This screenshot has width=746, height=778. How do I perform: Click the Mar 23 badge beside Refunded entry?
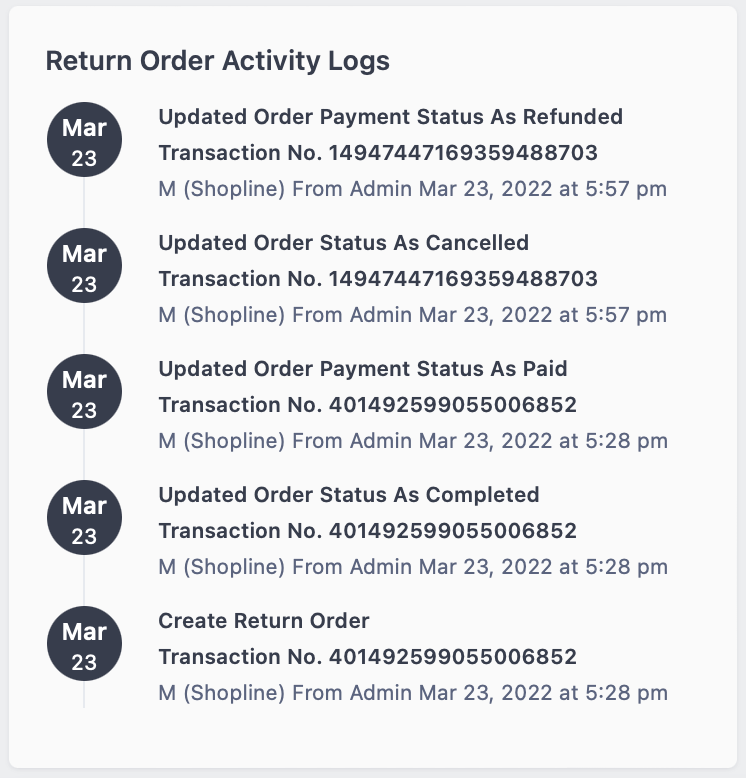[x=84, y=139]
